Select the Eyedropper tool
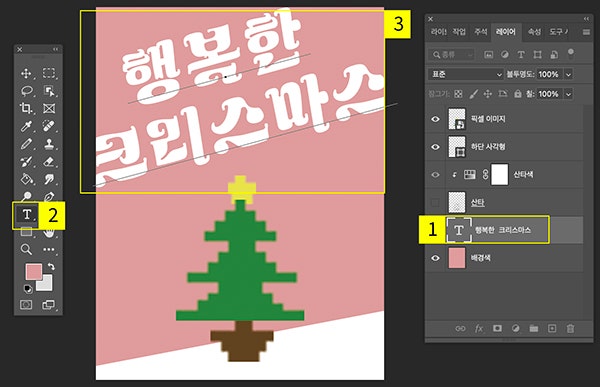This screenshot has height=387, width=600. coord(26,126)
